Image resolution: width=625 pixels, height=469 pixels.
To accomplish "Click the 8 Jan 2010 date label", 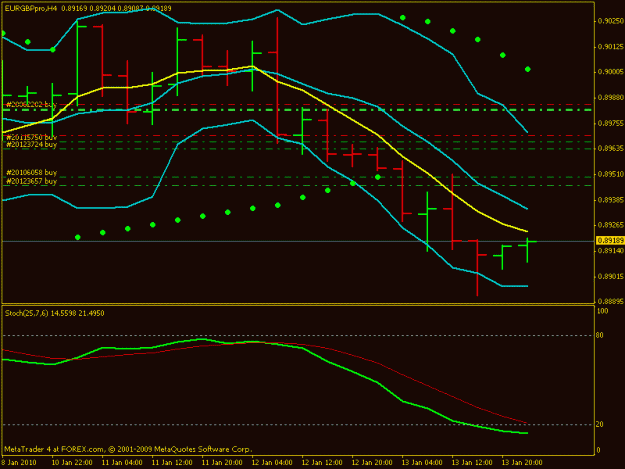I will pyautogui.click(x=19, y=463).
